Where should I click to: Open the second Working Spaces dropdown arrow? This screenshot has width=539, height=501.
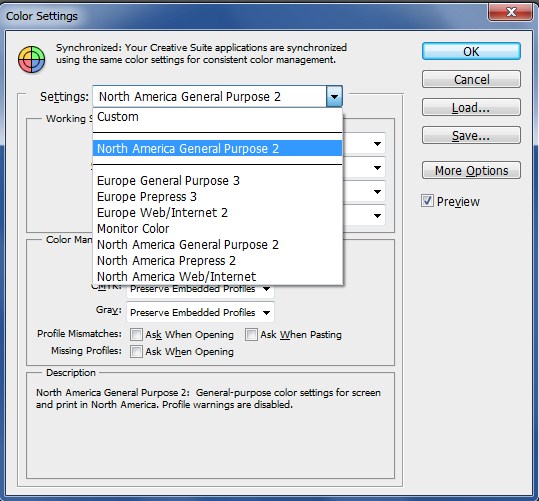click(x=377, y=167)
